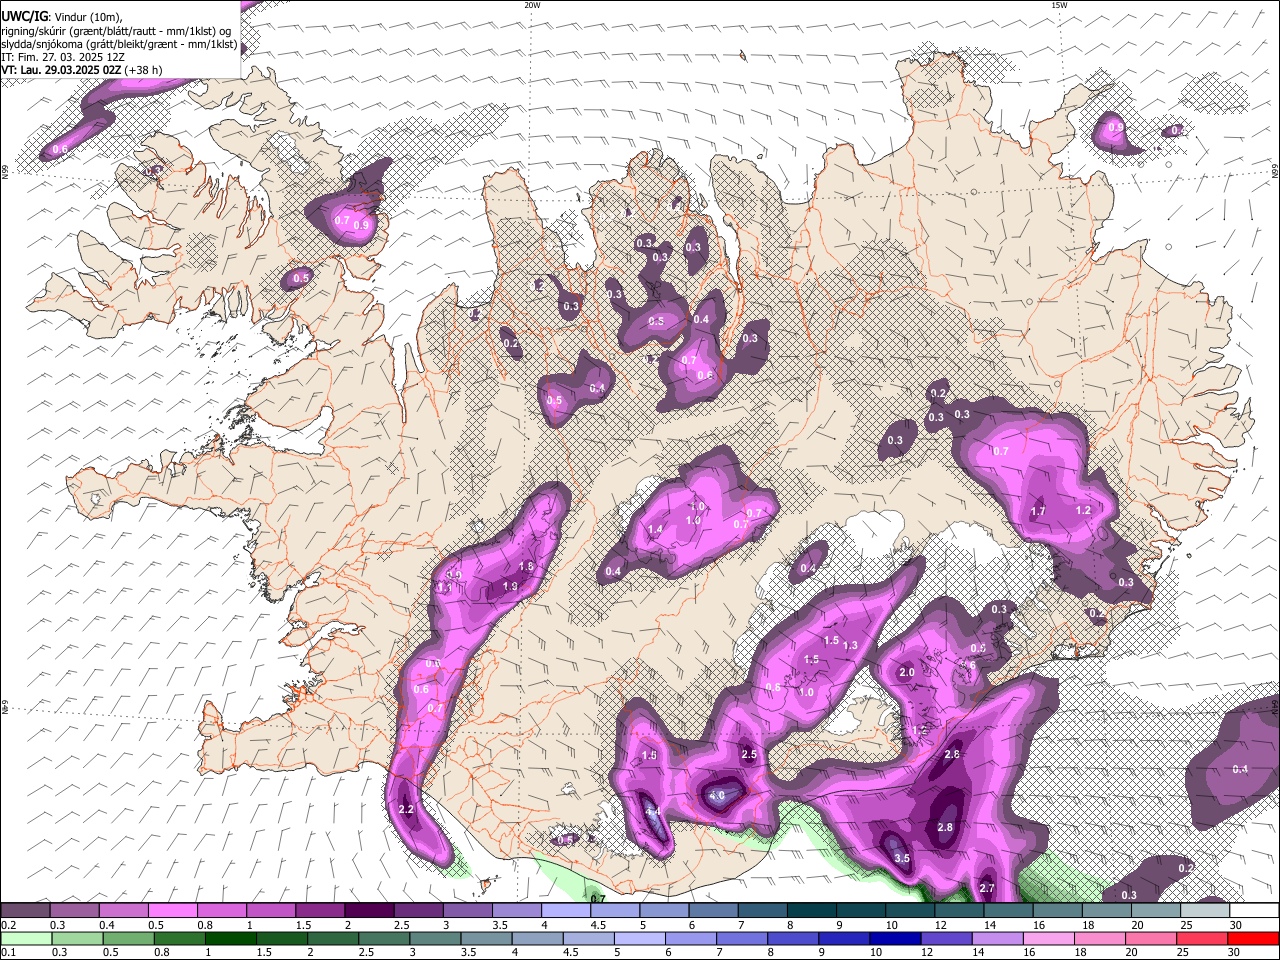Pick the pale green lower-legend swatch at 0.1
This screenshot has height=960, width=1280.
pyautogui.click(x=26, y=938)
